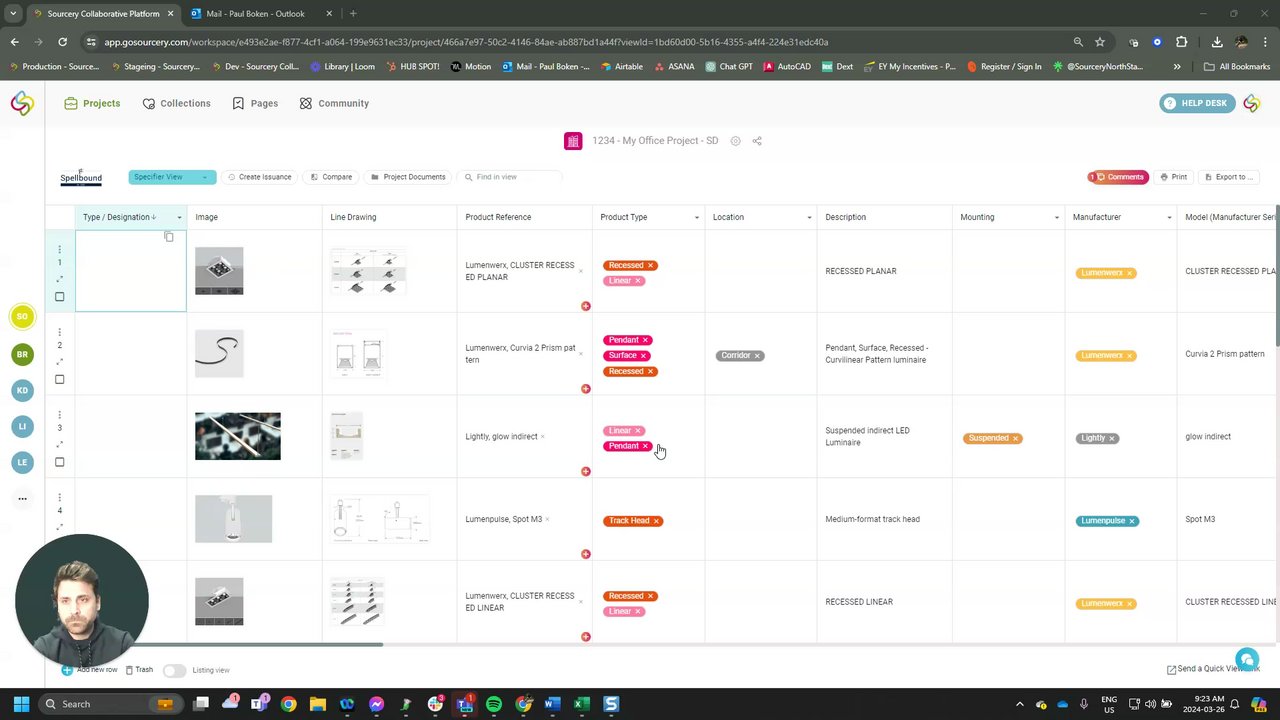Toggle the Listing view switch
This screenshot has width=1280, height=720.
pyautogui.click(x=174, y=670)
